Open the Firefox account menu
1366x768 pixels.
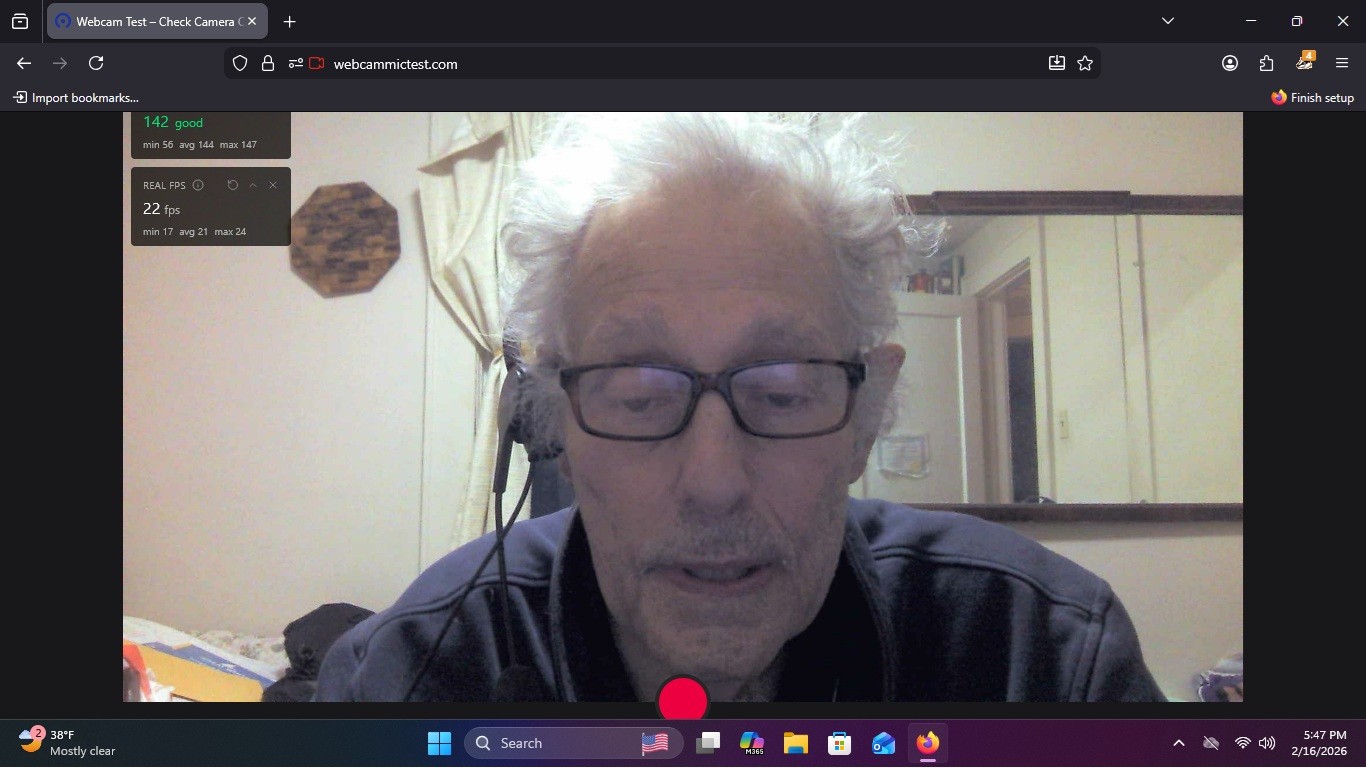point(1230,63)
